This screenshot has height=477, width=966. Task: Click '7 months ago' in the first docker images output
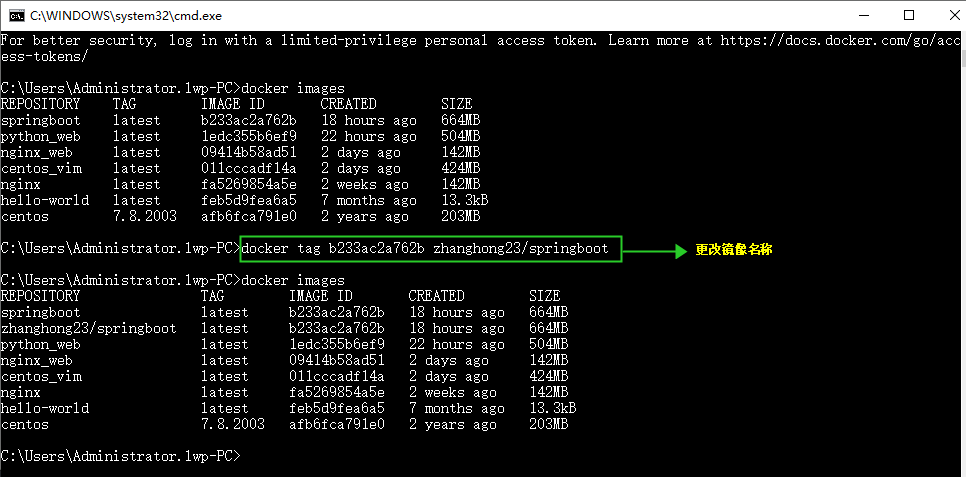tap(368, 201)
